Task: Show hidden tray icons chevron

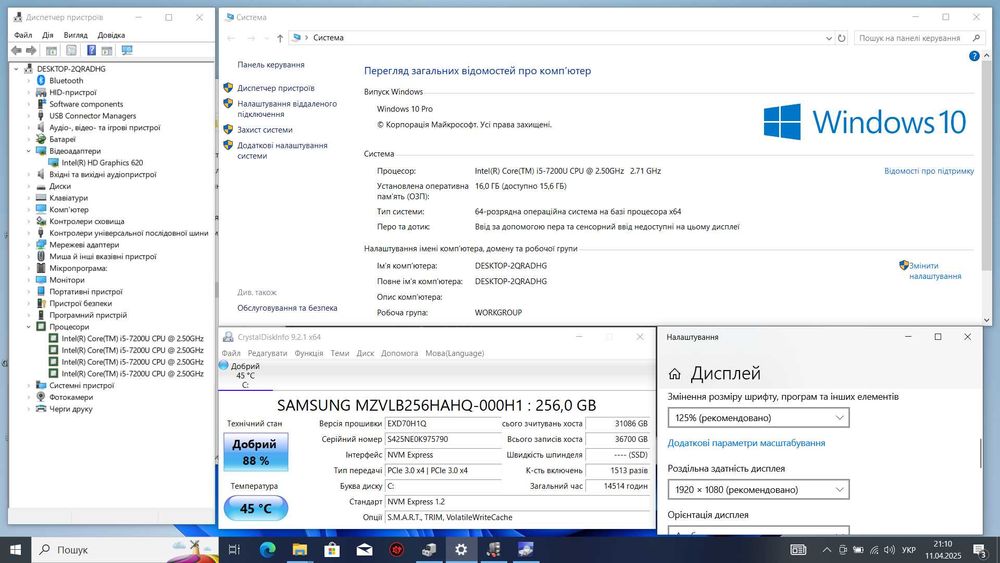Action: click(x=827, y=550)
